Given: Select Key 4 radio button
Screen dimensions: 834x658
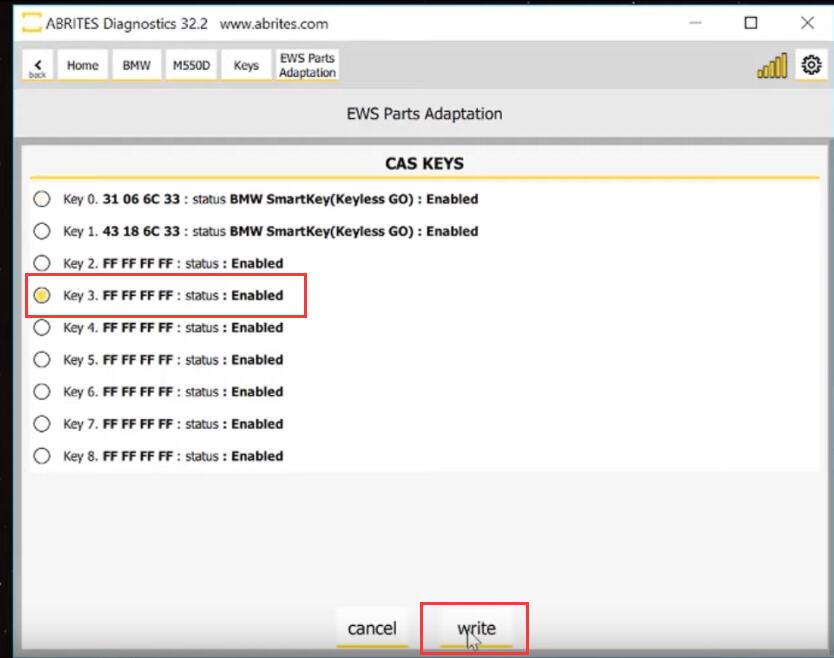Looking at the screenshot, I should [41, 328].
